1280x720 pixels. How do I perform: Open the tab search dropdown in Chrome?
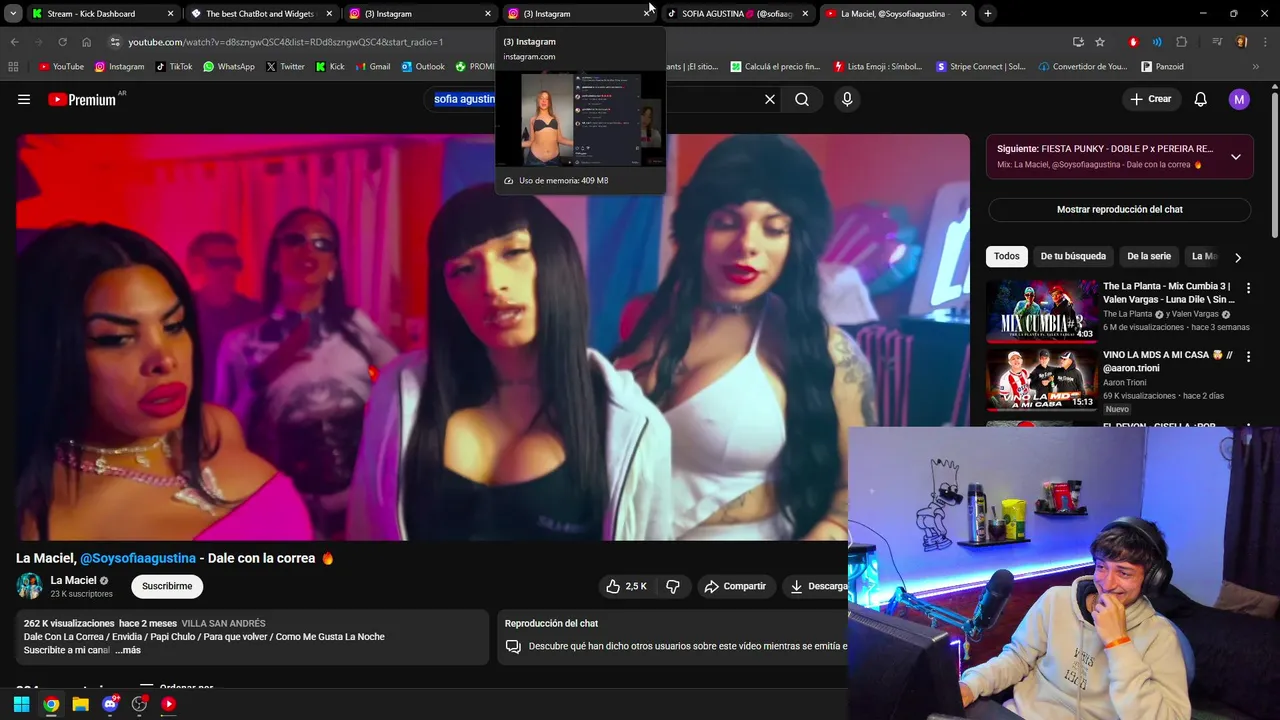13,14
